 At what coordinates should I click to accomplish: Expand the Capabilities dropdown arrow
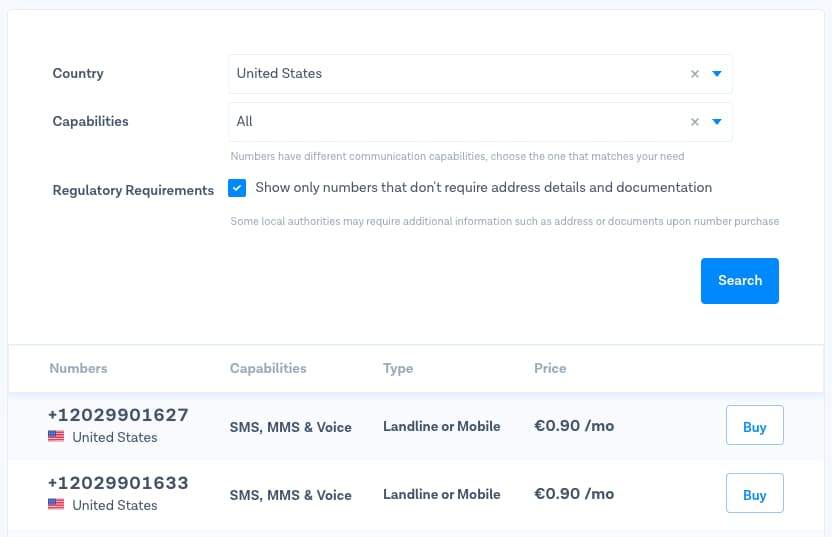[717, 122]
